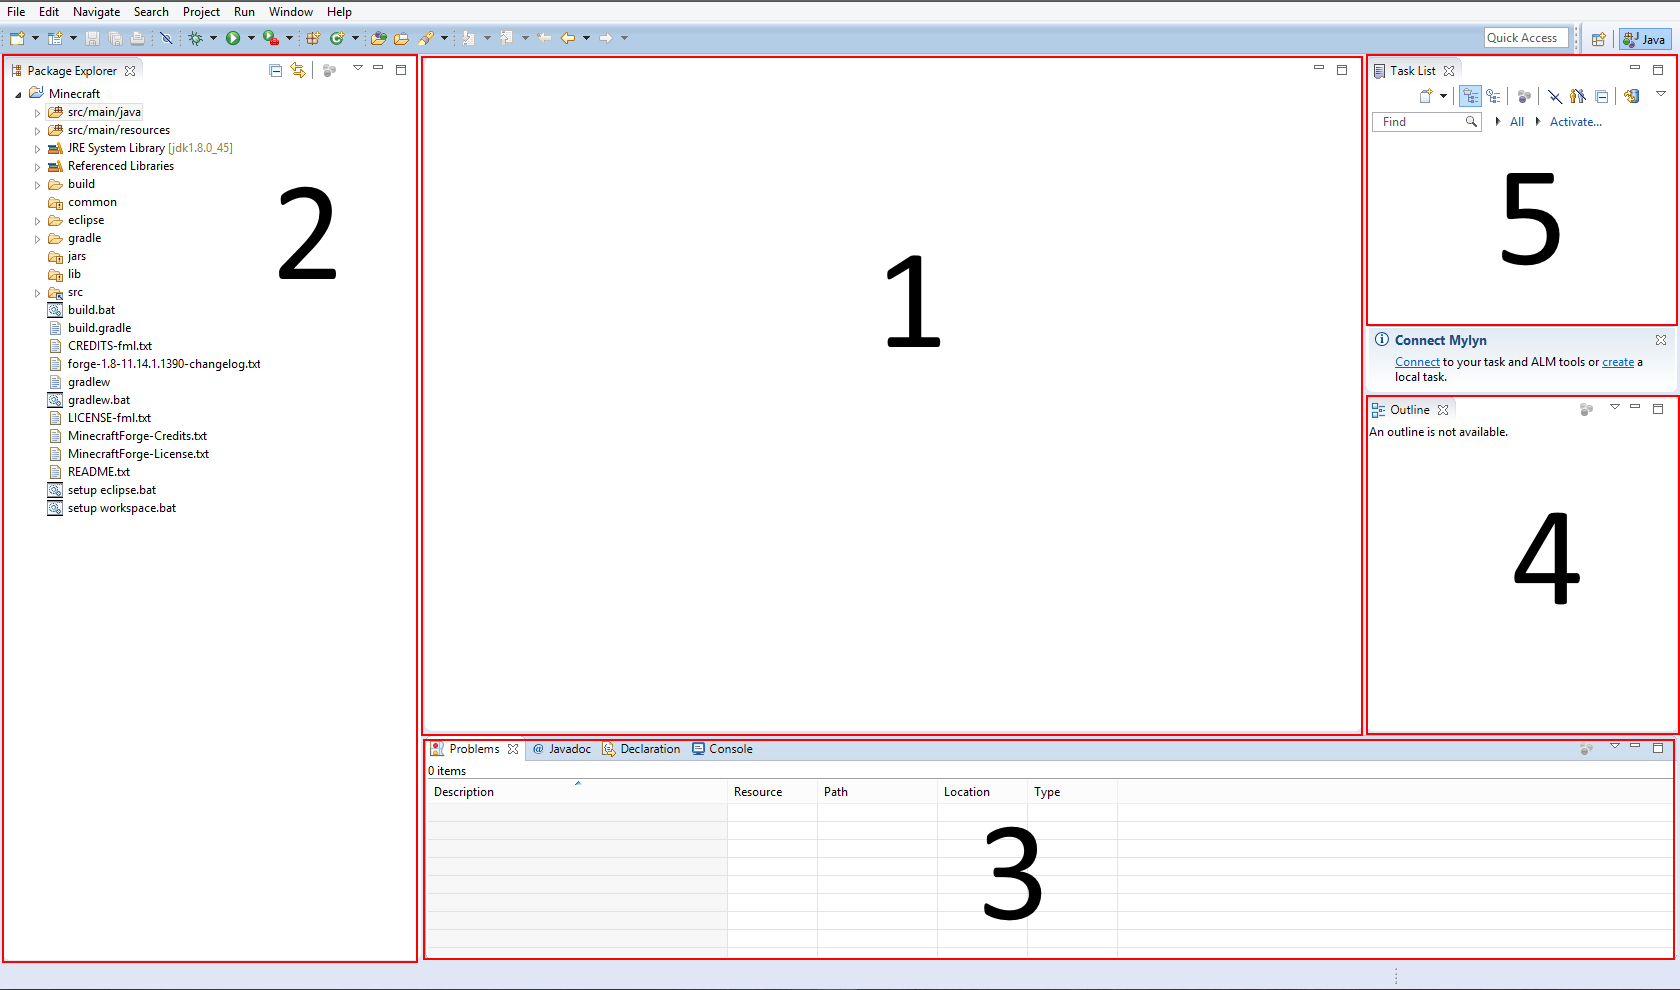Click the Connect link in Connect Mylyn
1680x990 pixels.
pyautogui.click(x=1417, y=362)
